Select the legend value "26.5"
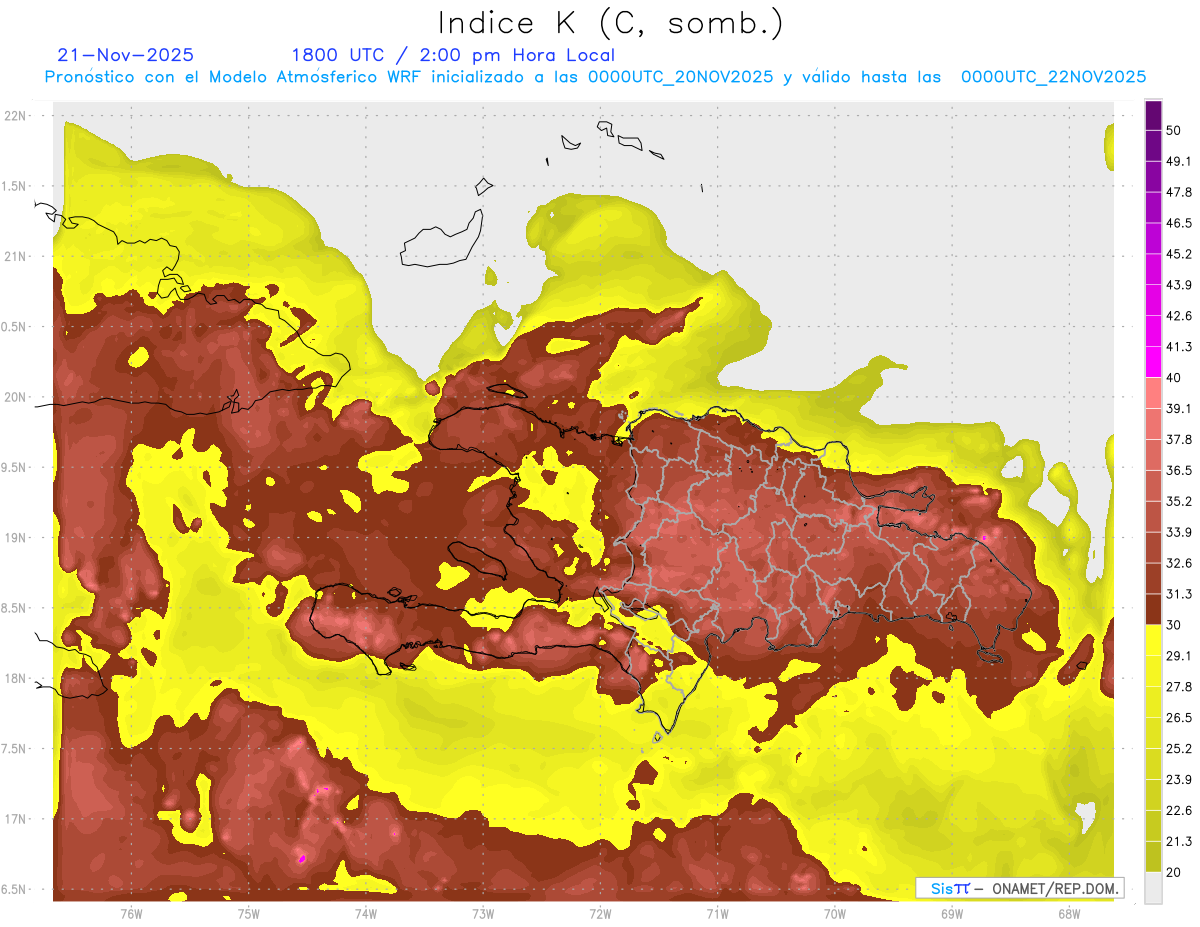The width and height of the screenshot is (1200, 927). tap(1179, 718)
